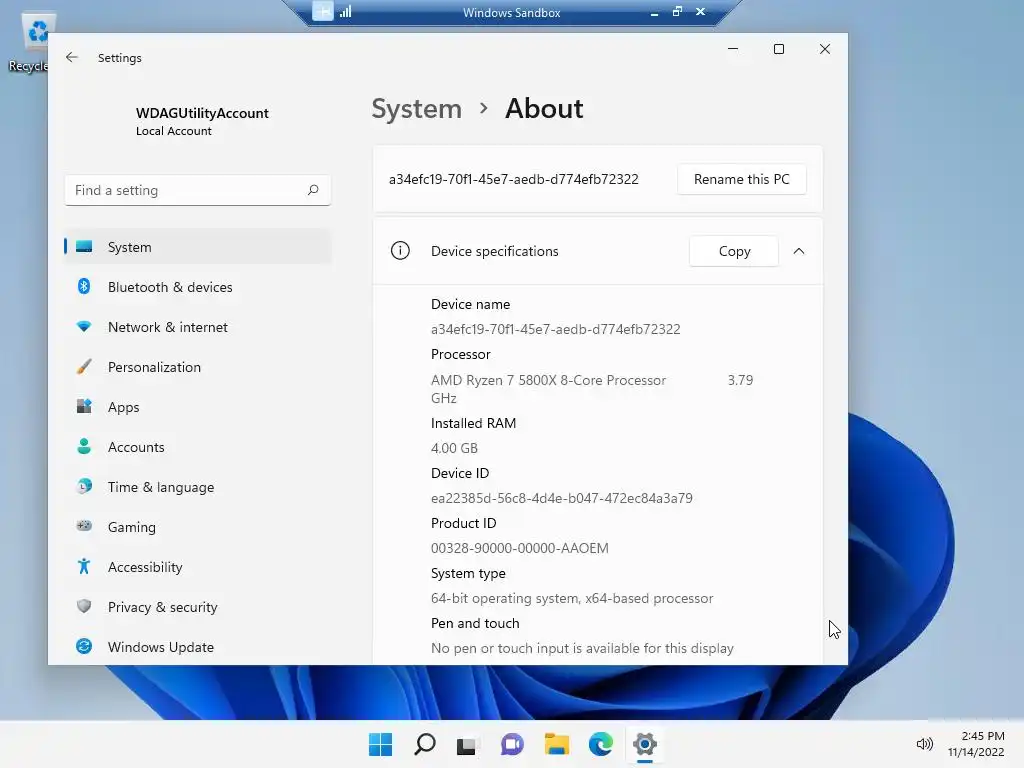The image size is (1024, 768).
Task: Open Task View from the taskbar
Action: point(468,744)
